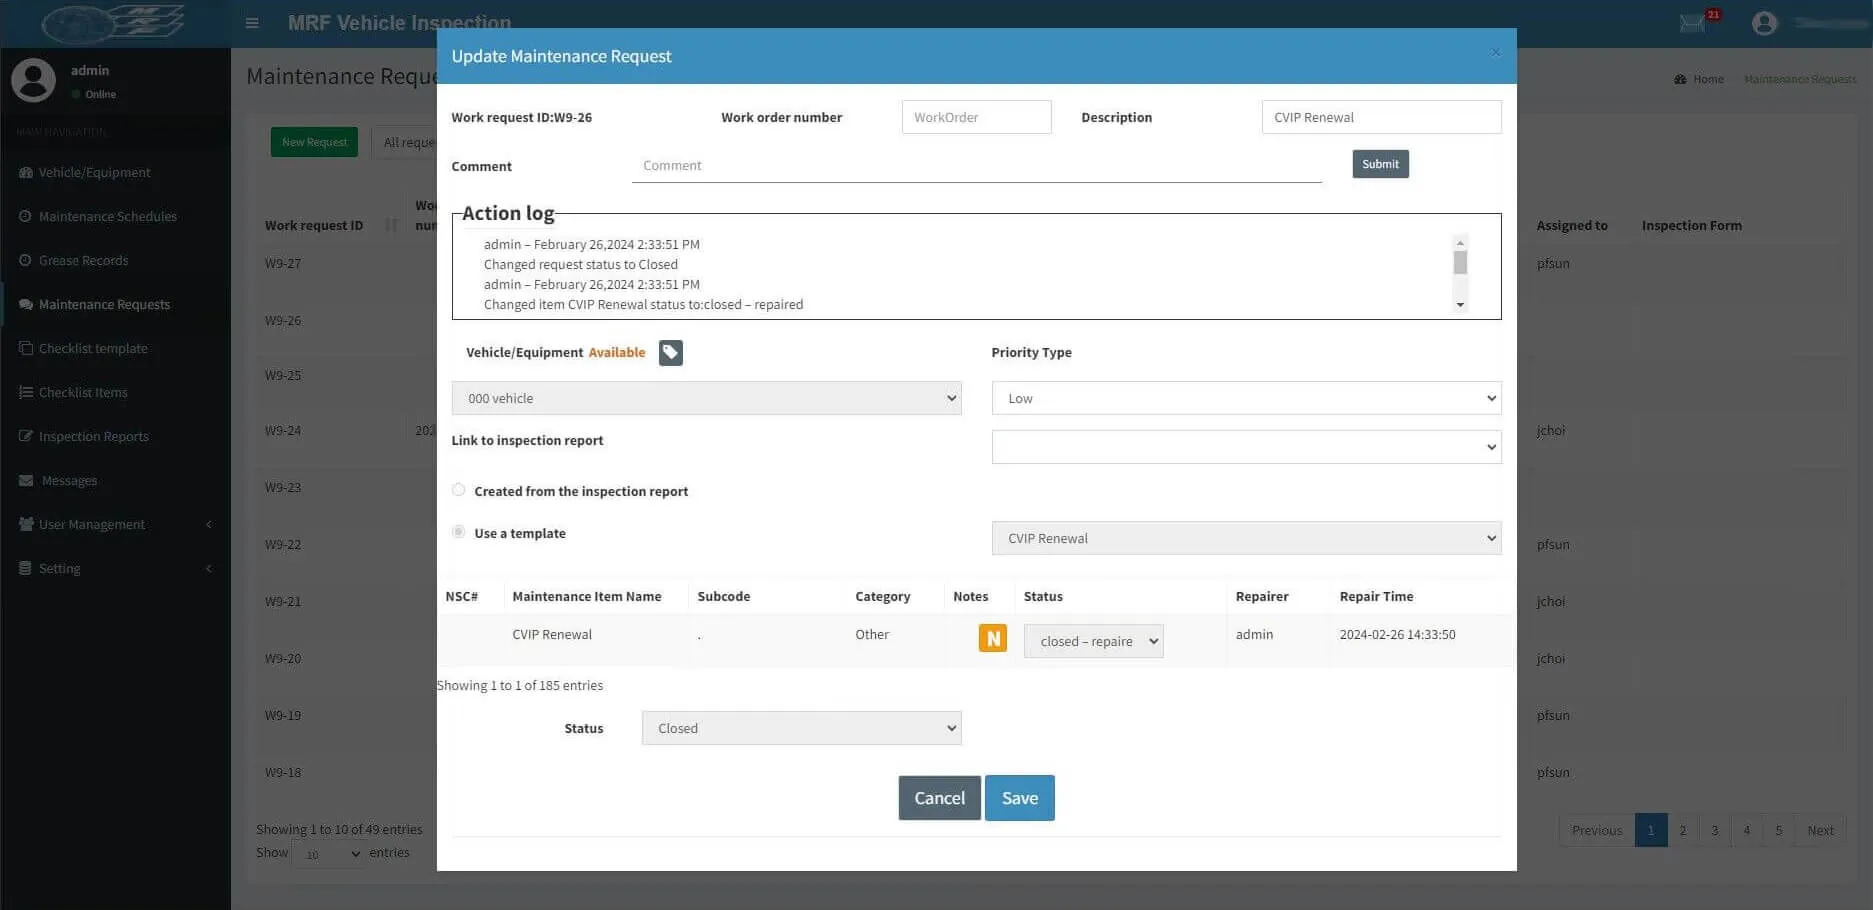Open the CVIP Renewal template dropdown
Viewport: 1873px width, 910px height.
tap(1246, 538)
